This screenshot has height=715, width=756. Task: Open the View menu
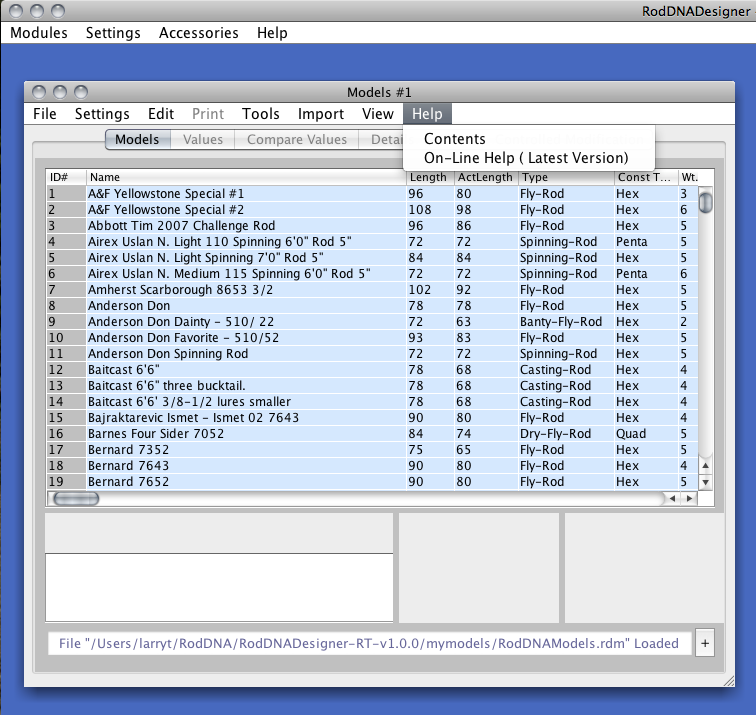point(378,114)
